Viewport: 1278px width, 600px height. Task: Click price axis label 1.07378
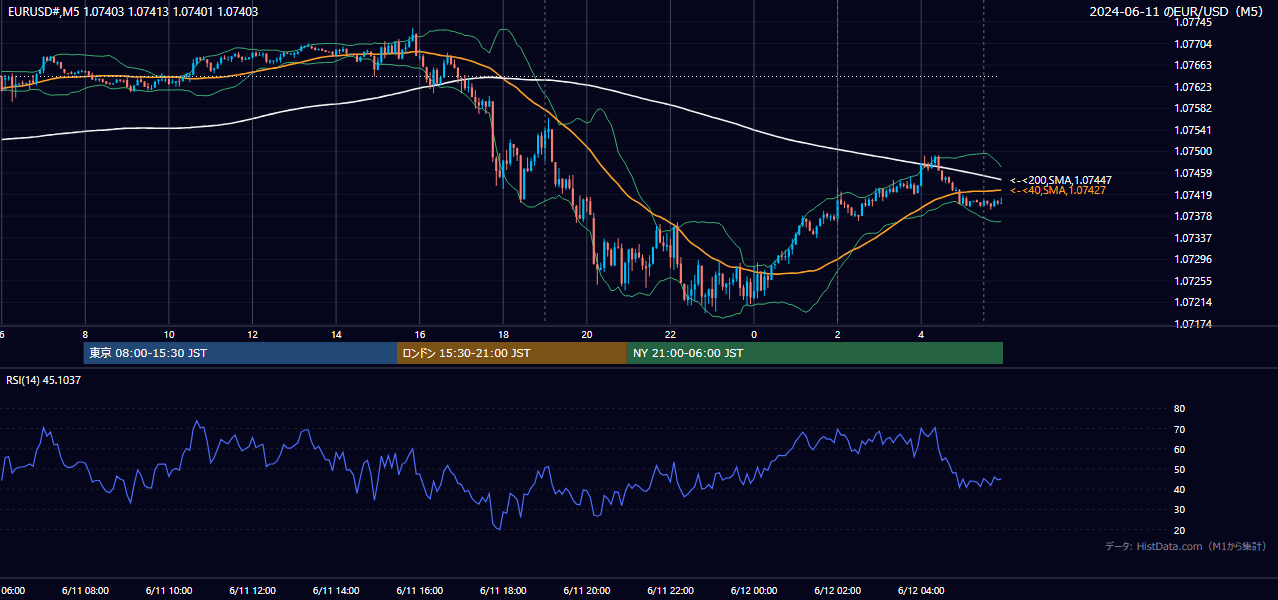coord(1193,216)
